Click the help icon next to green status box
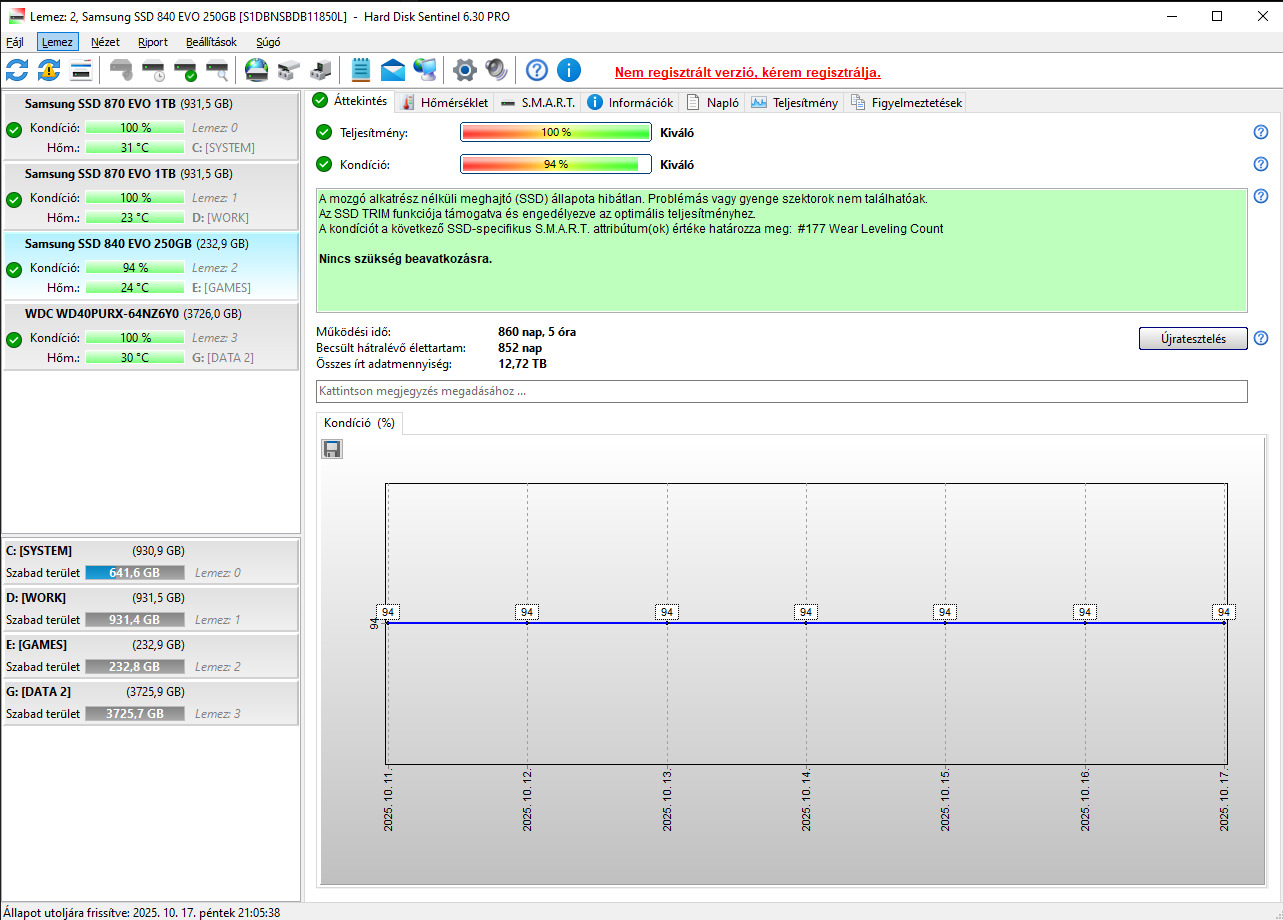 [1261, 197]
